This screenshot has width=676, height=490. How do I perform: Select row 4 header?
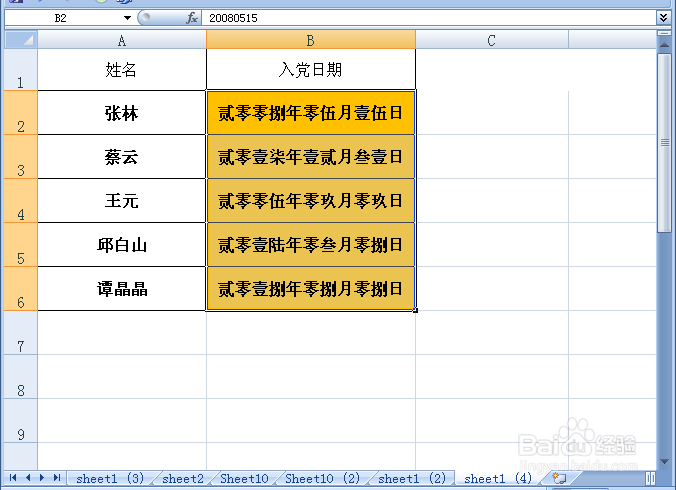coord(21,201)
